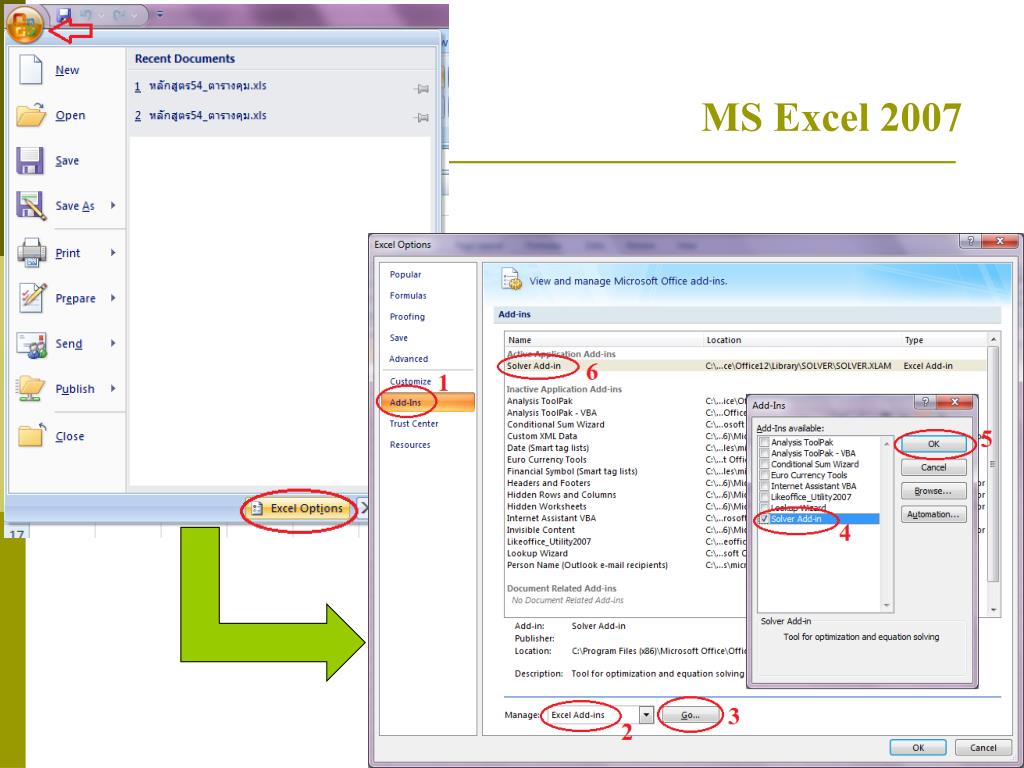Click the Save icon in Quick Access Toolbar
The image size is (1024, 768).
pos(63,14)
